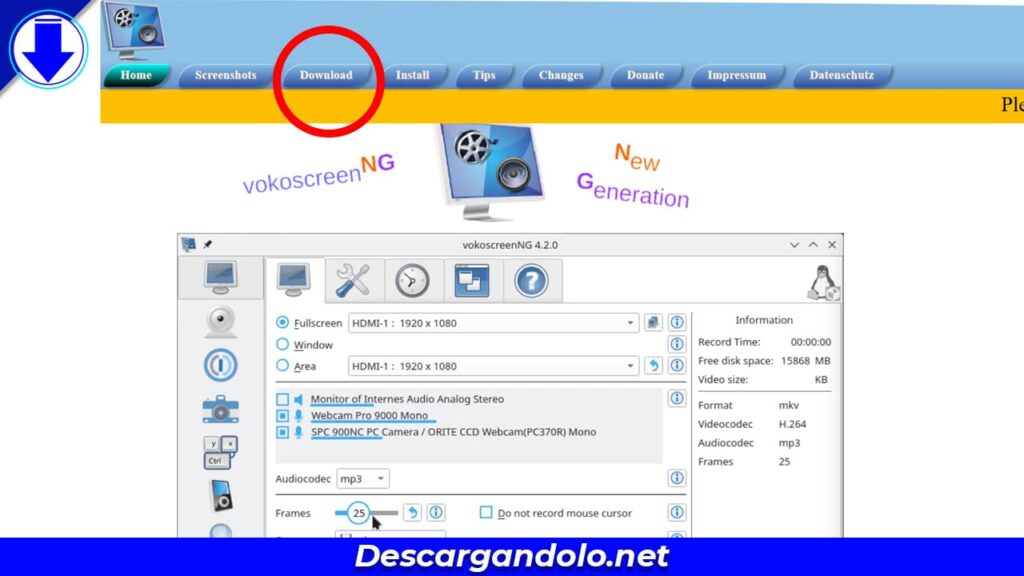
Task: Open the timer tab with the clock icon
Action: click(412, 280)
